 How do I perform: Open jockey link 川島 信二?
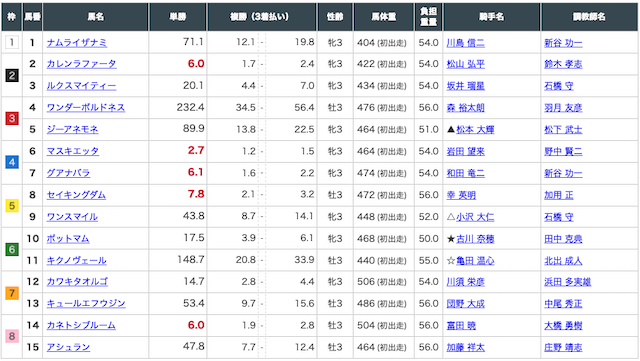(465, 43)
